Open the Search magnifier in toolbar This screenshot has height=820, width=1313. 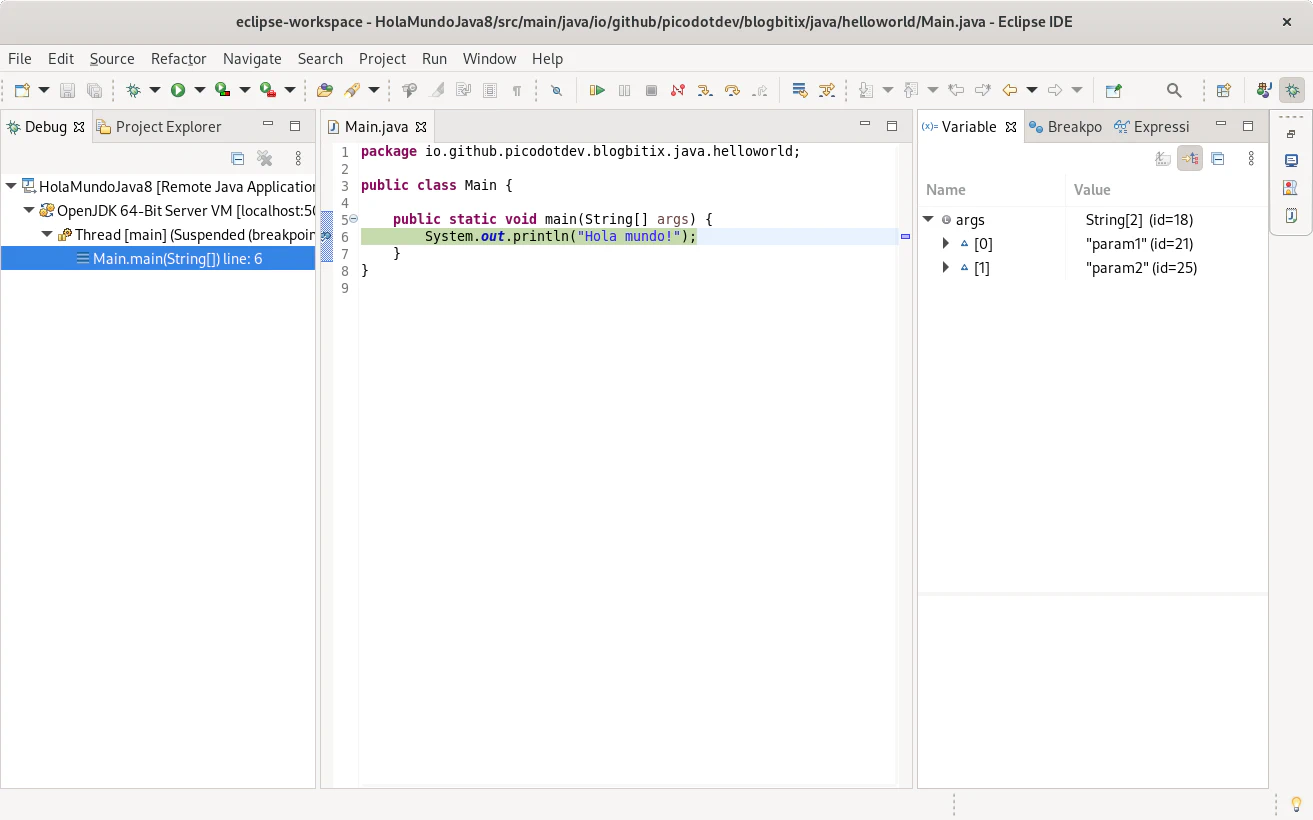[1174, 90]
